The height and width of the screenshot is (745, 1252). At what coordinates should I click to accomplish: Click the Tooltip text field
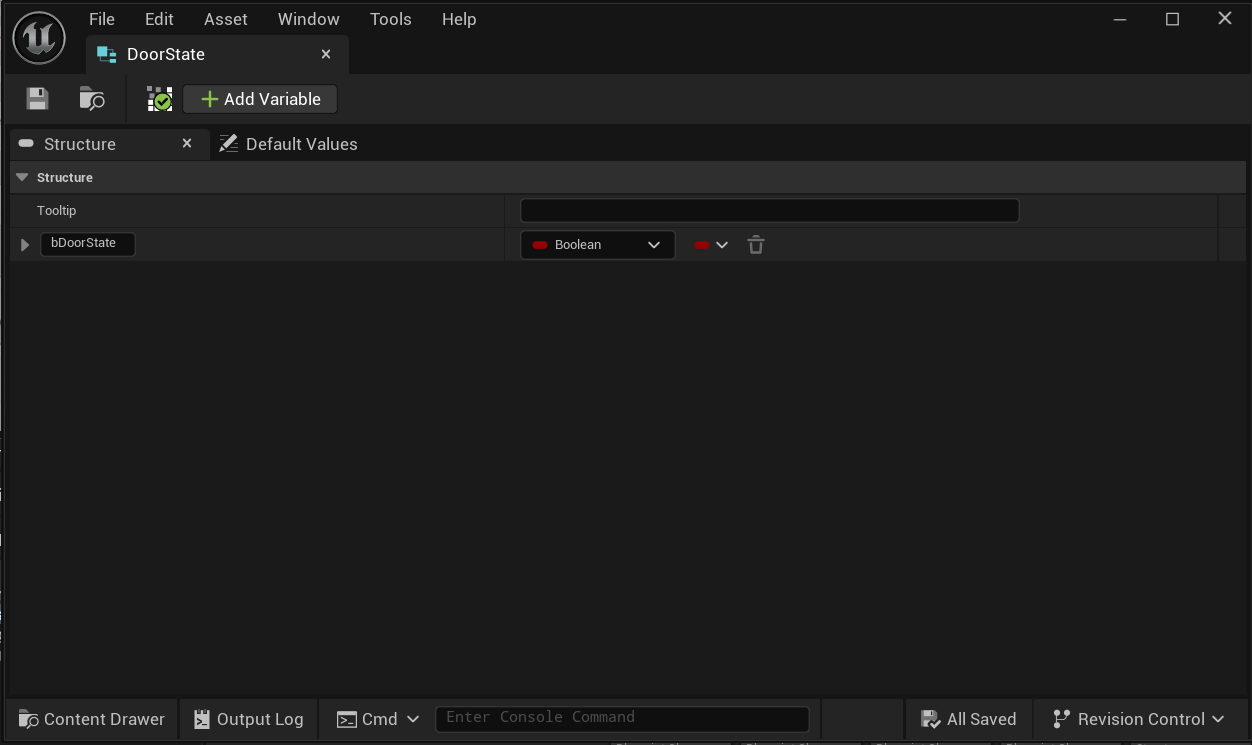(769, 211)
